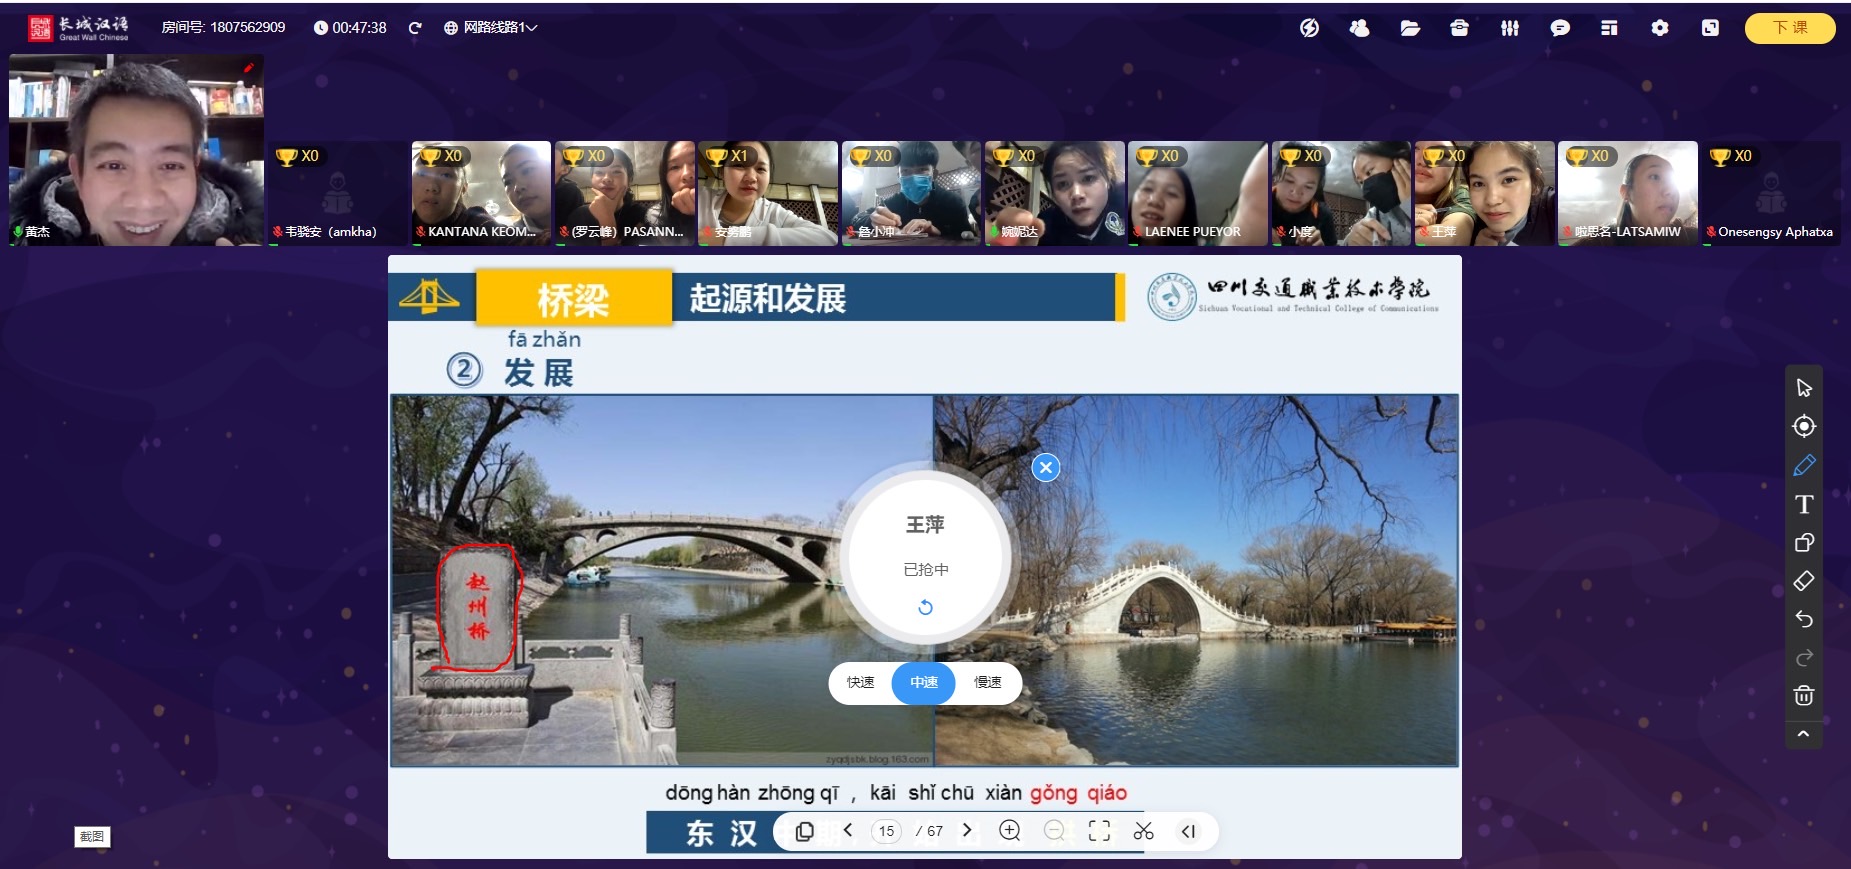
Task: Open the teaching toolbox icon
Action: click(1459, 28)
